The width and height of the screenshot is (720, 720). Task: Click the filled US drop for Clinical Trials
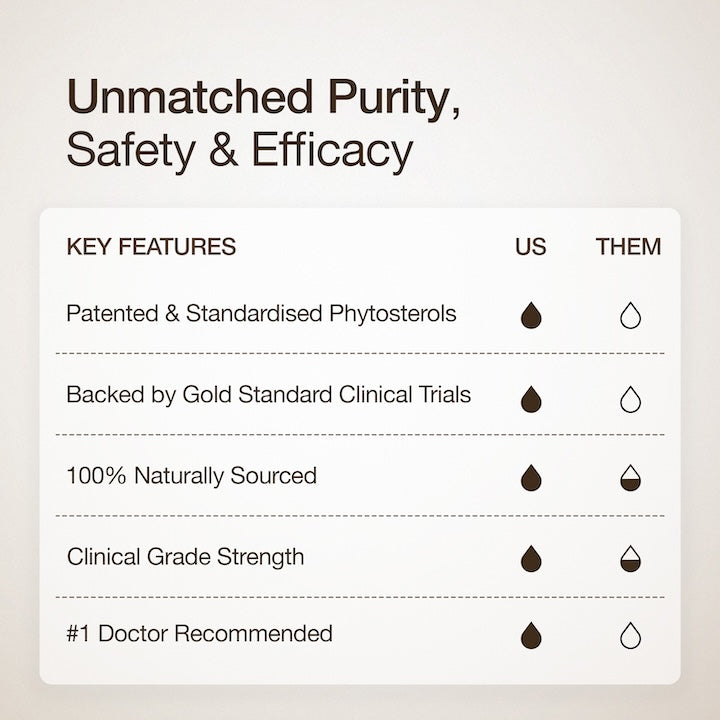point(531,399)
